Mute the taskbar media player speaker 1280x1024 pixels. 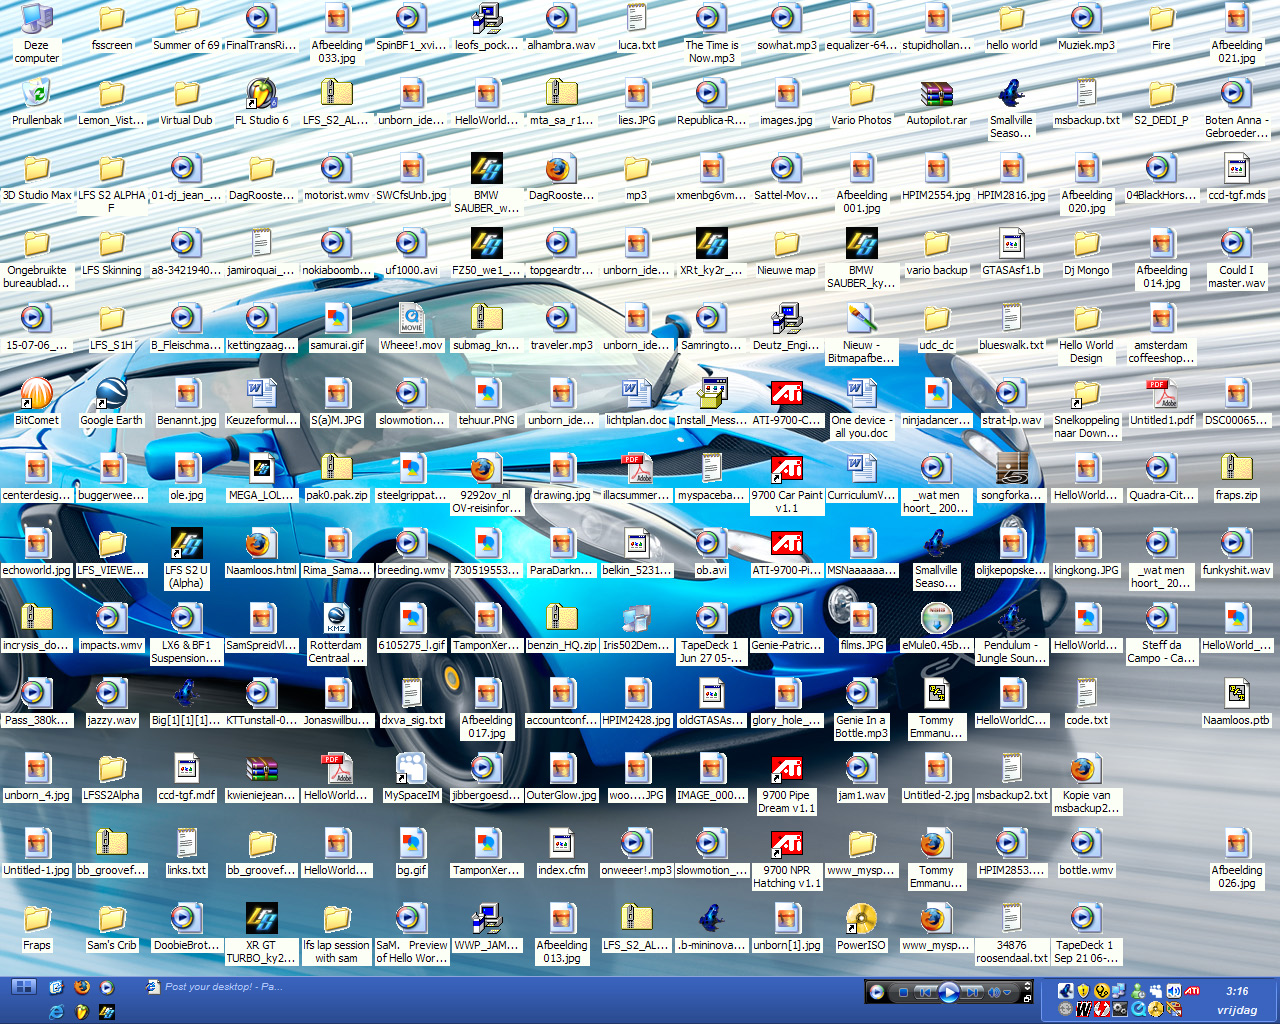point(994,992)
